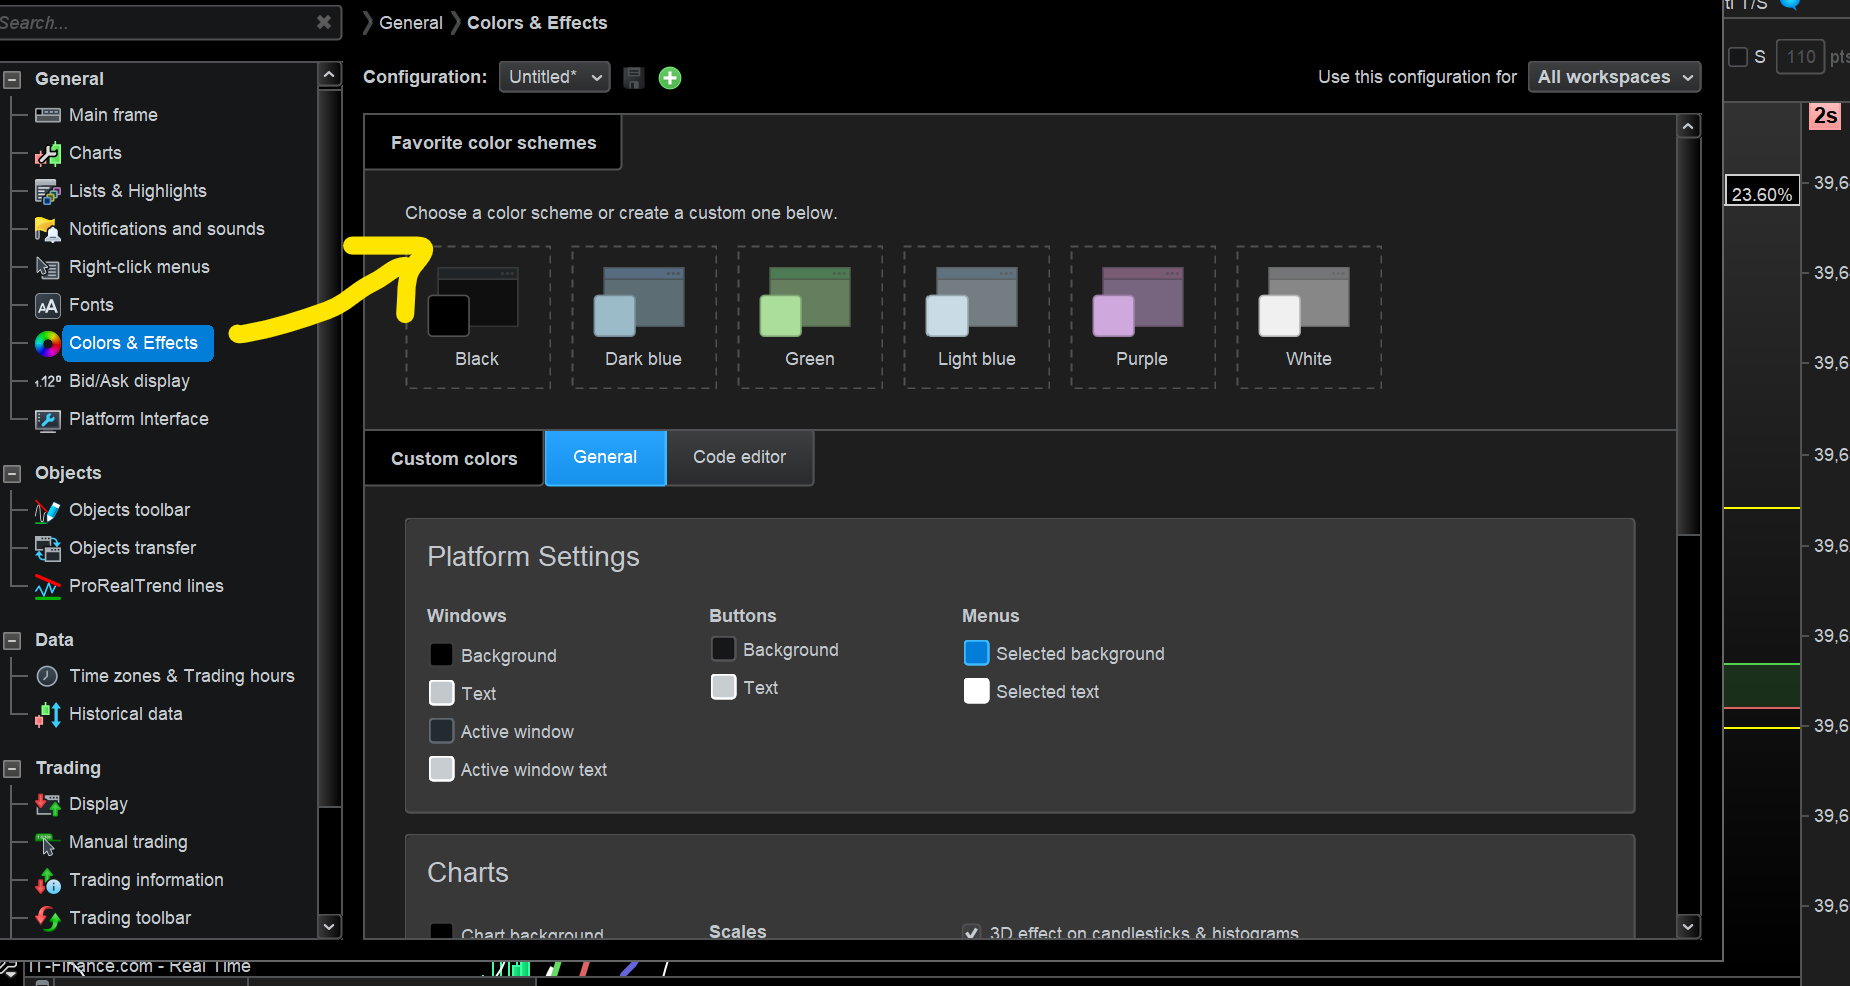Click the Trading Display icon
The height and width of the screenshot is (986, 1850).
47,804
